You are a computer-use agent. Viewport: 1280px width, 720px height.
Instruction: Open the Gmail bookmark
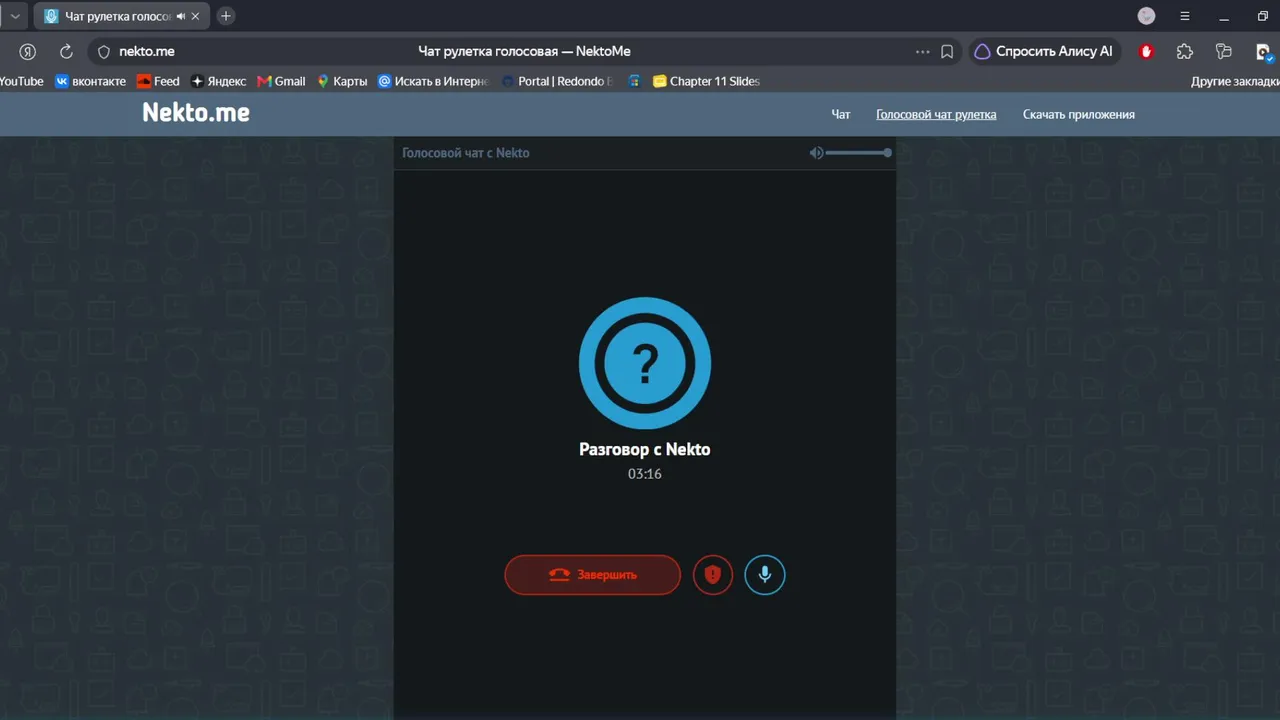(281, 81)
